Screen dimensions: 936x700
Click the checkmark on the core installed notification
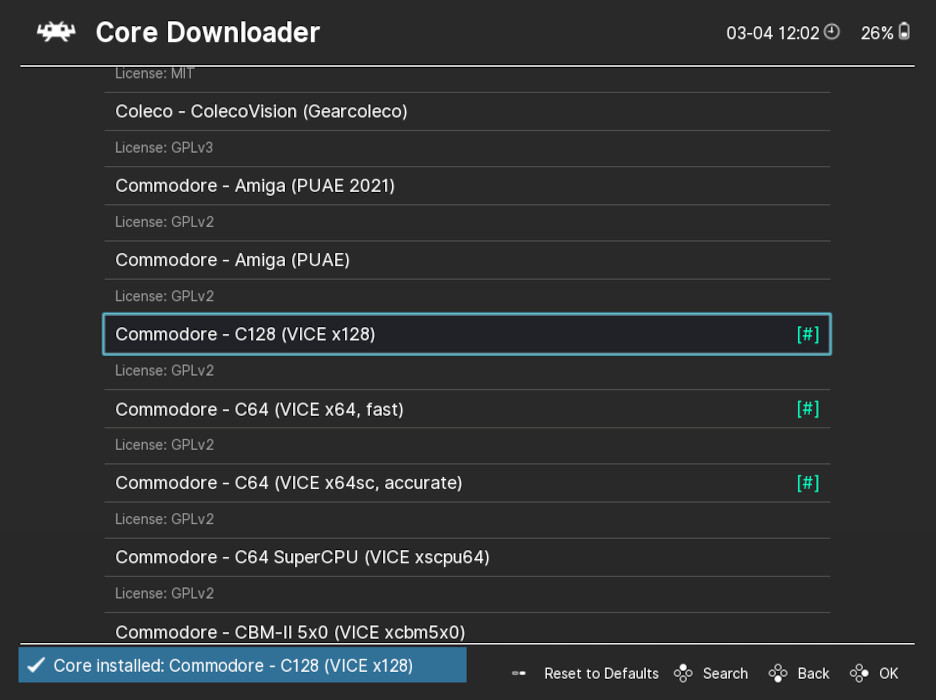click(37, 664)
